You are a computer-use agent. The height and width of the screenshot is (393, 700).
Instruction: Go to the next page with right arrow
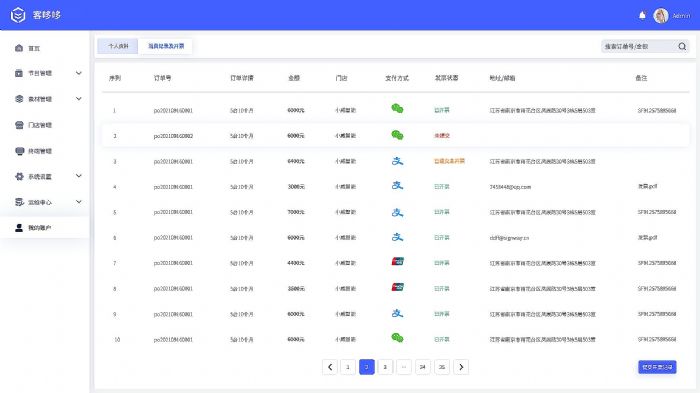[461, 367]
